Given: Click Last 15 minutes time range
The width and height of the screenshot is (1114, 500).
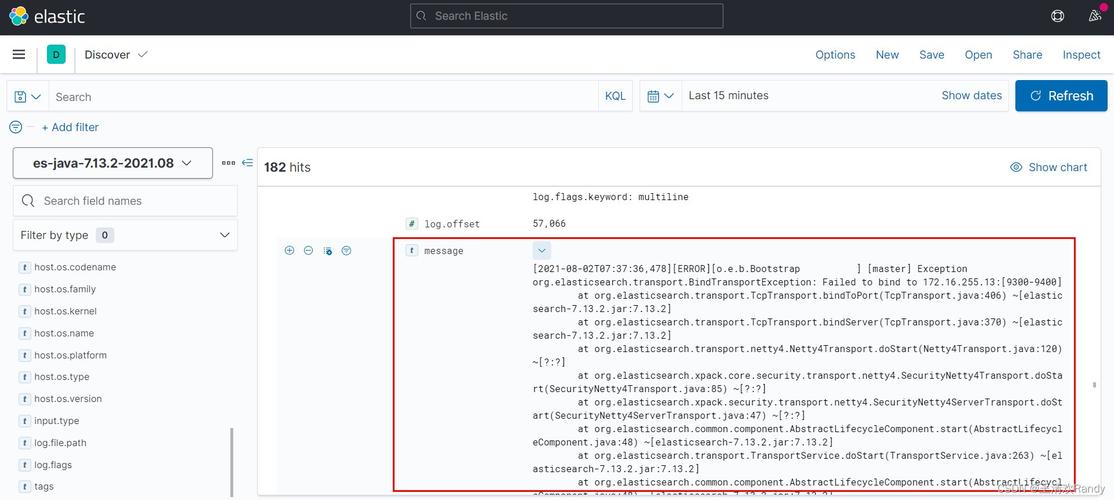Looking at the screenshot, I should pyautogui.click(x=728, y=95).
